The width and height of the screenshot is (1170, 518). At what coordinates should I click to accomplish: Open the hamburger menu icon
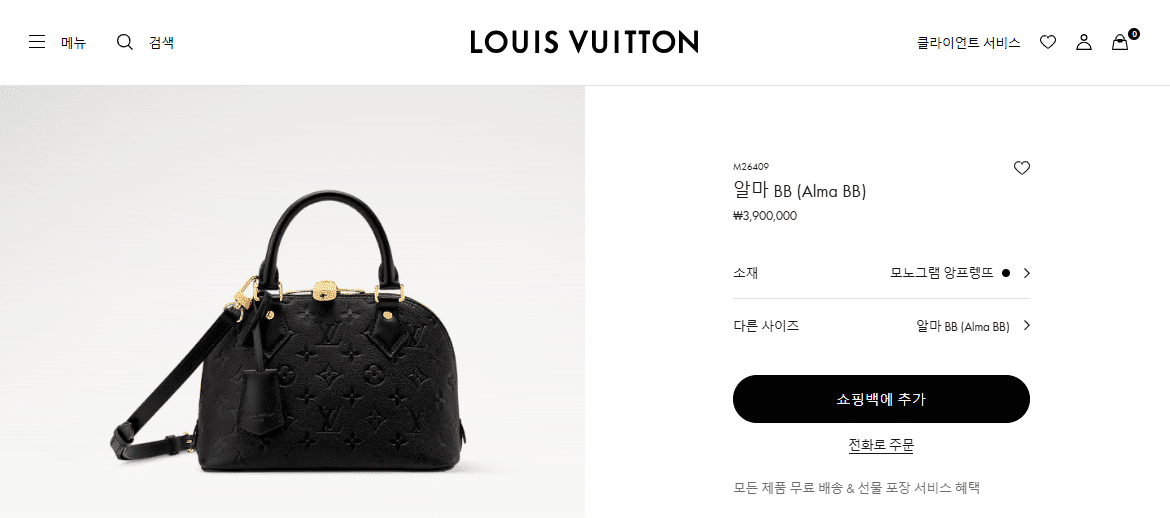37,42
